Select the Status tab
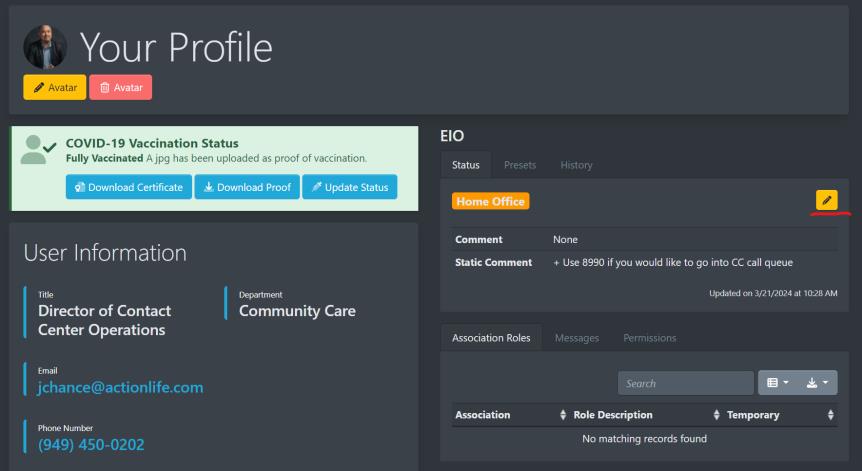 click(465, 165)
